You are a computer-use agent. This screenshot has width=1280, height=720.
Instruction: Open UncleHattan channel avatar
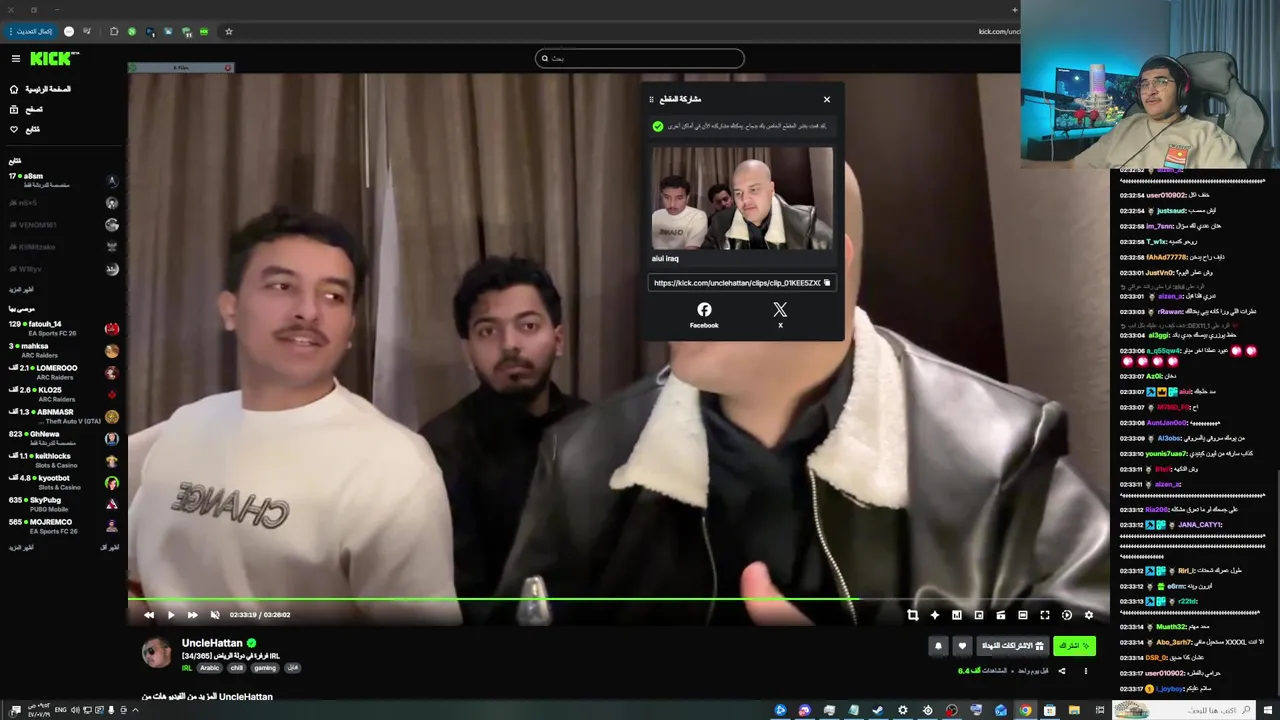[157, 652]
